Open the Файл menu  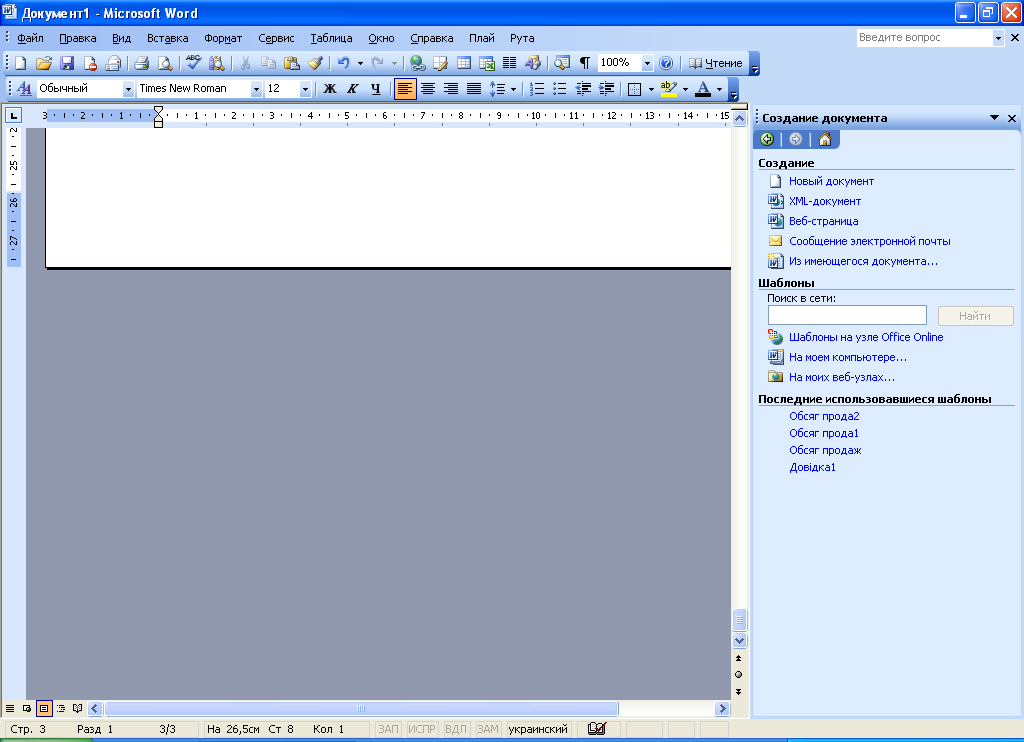(30, 38)
